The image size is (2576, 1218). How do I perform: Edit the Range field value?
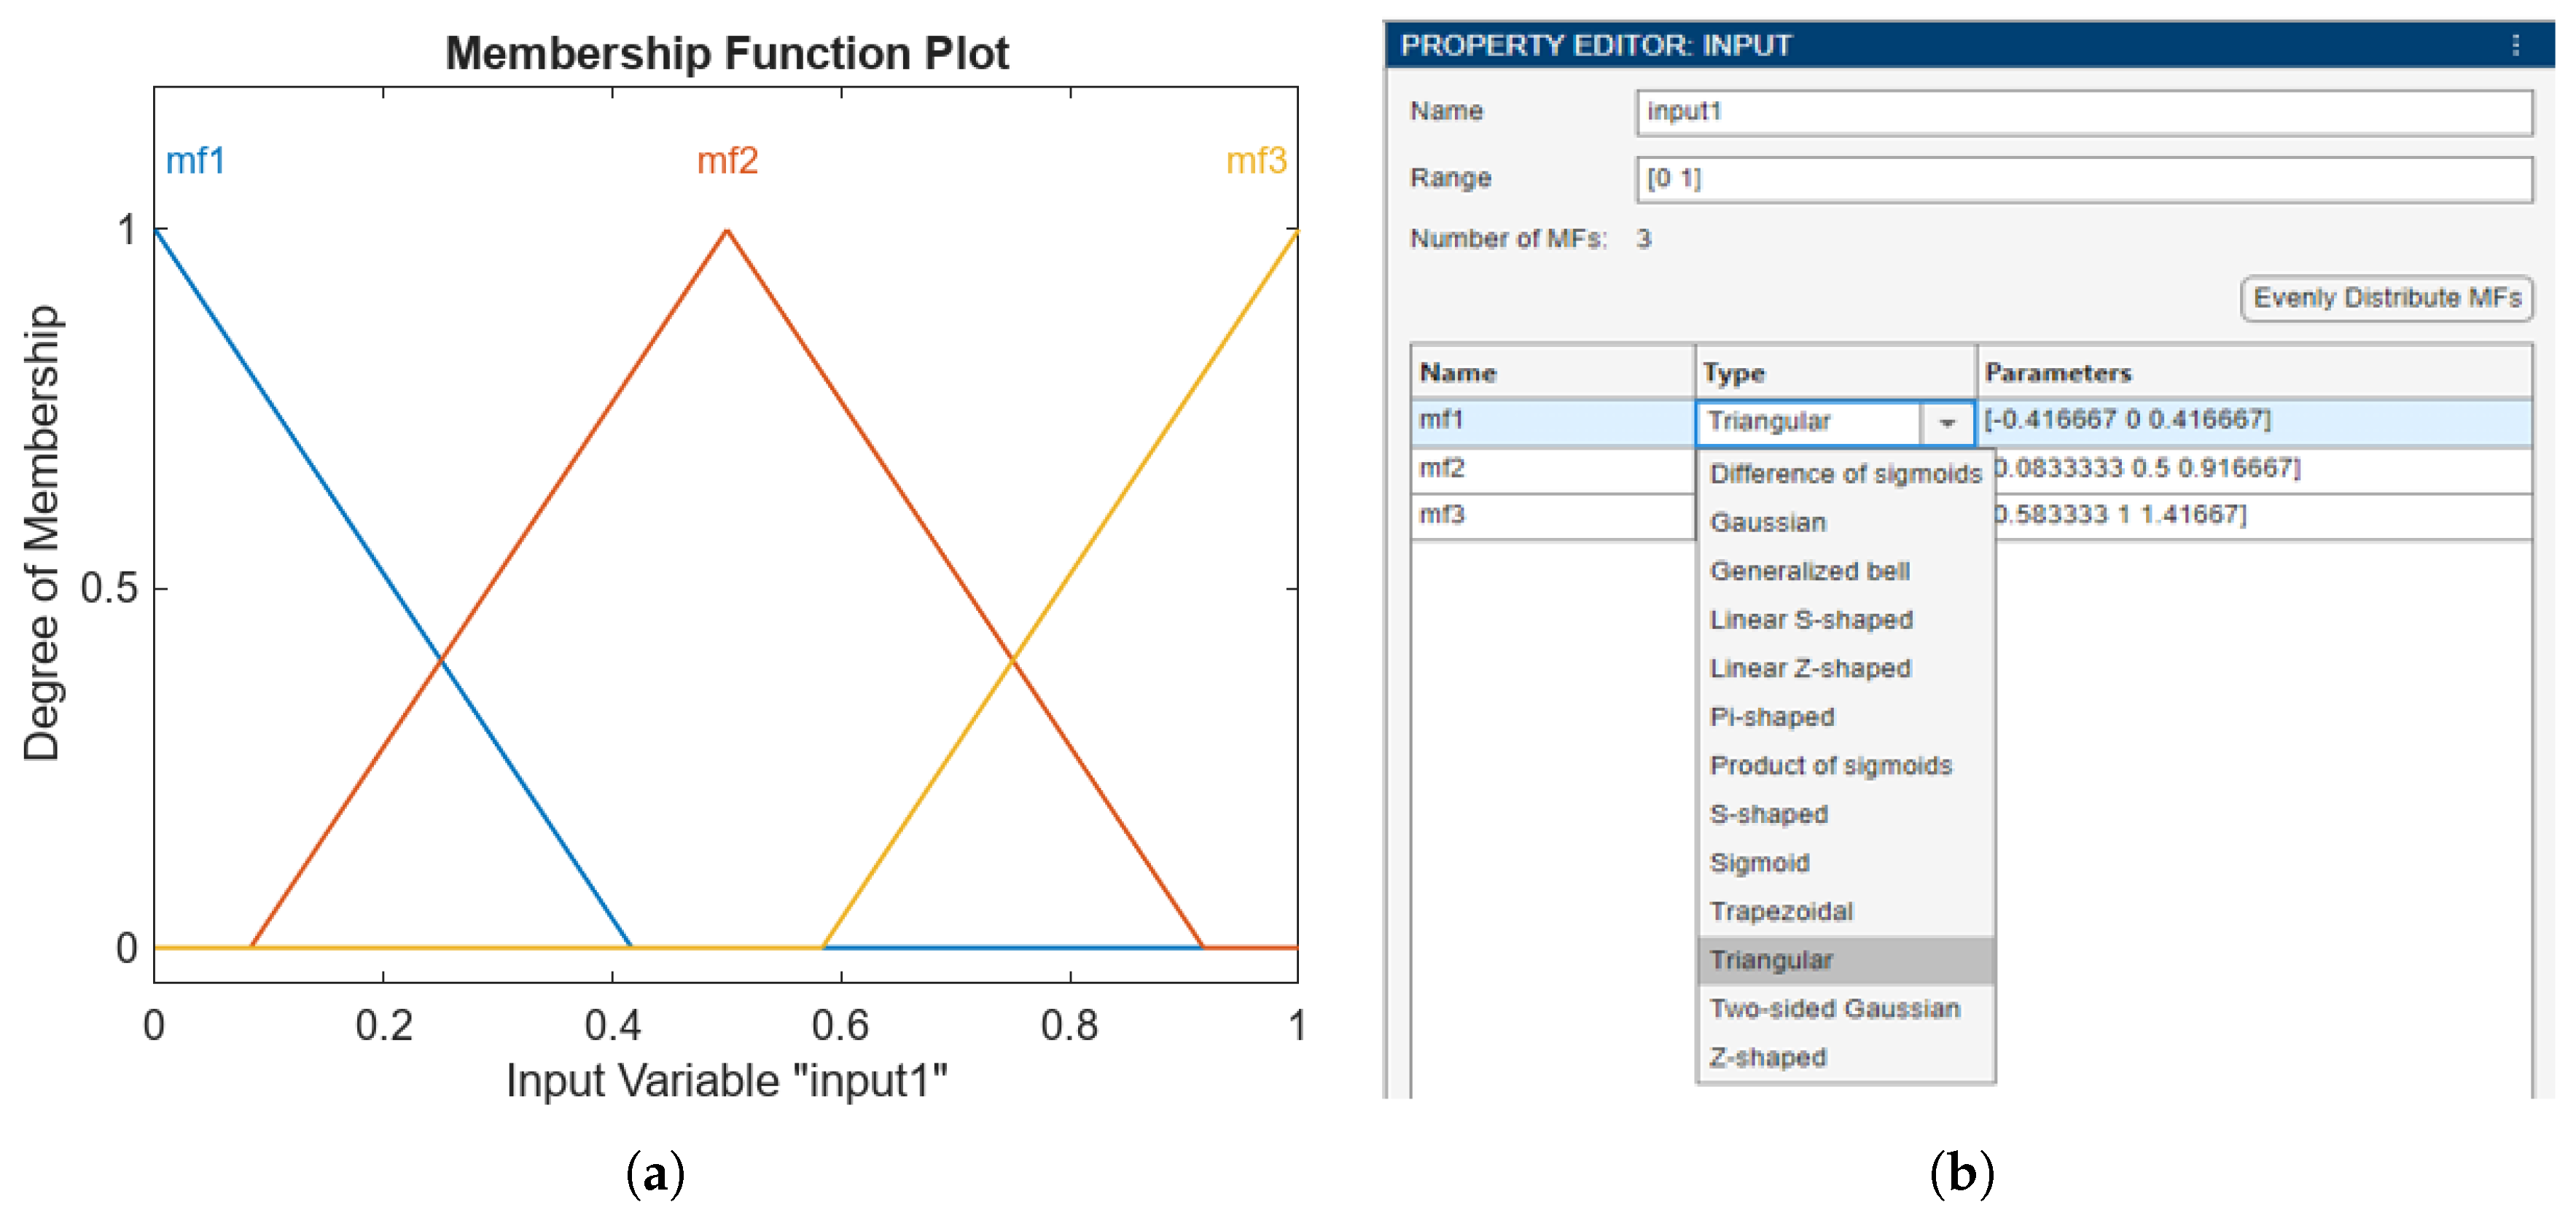[2084, 179]
